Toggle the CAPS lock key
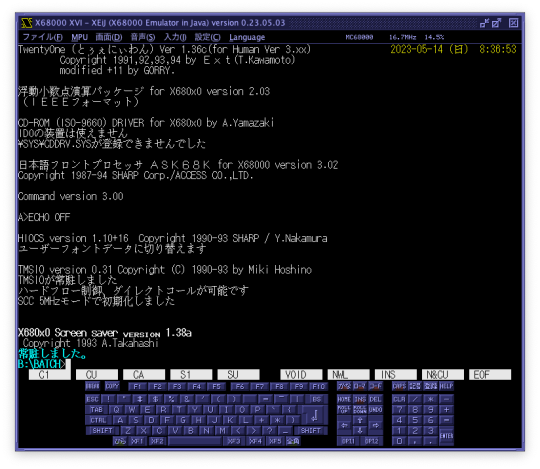Viewport: 540px width, 469px height. point(399,386)
